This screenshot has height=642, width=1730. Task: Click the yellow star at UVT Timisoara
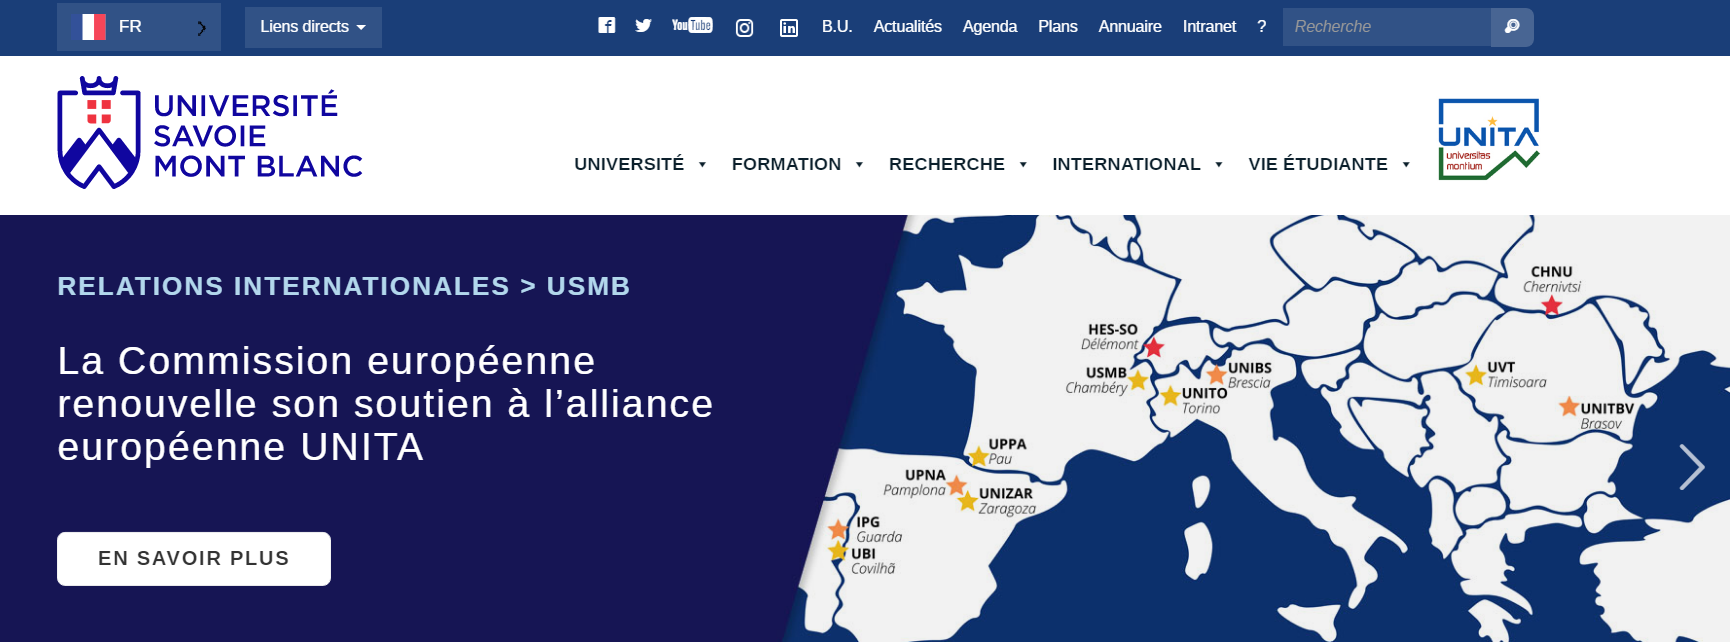(1476, 375)
